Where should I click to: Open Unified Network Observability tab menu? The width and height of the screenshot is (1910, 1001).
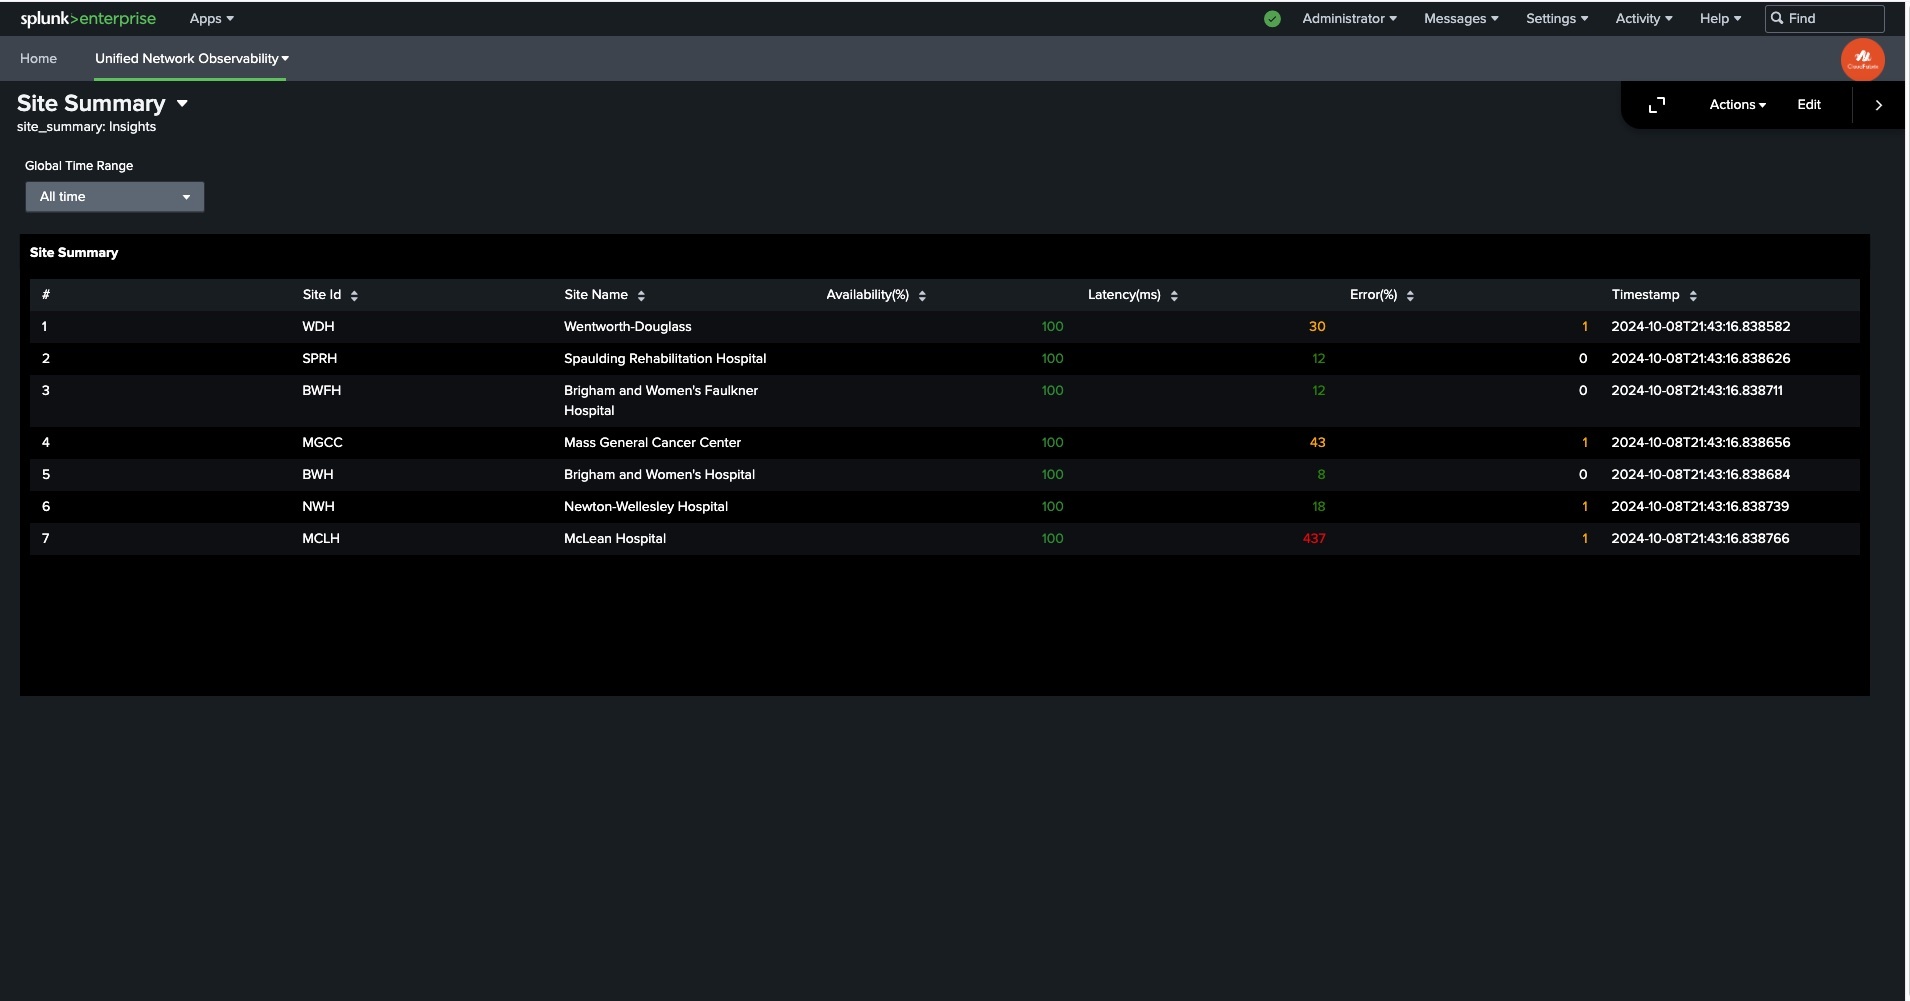191,59
